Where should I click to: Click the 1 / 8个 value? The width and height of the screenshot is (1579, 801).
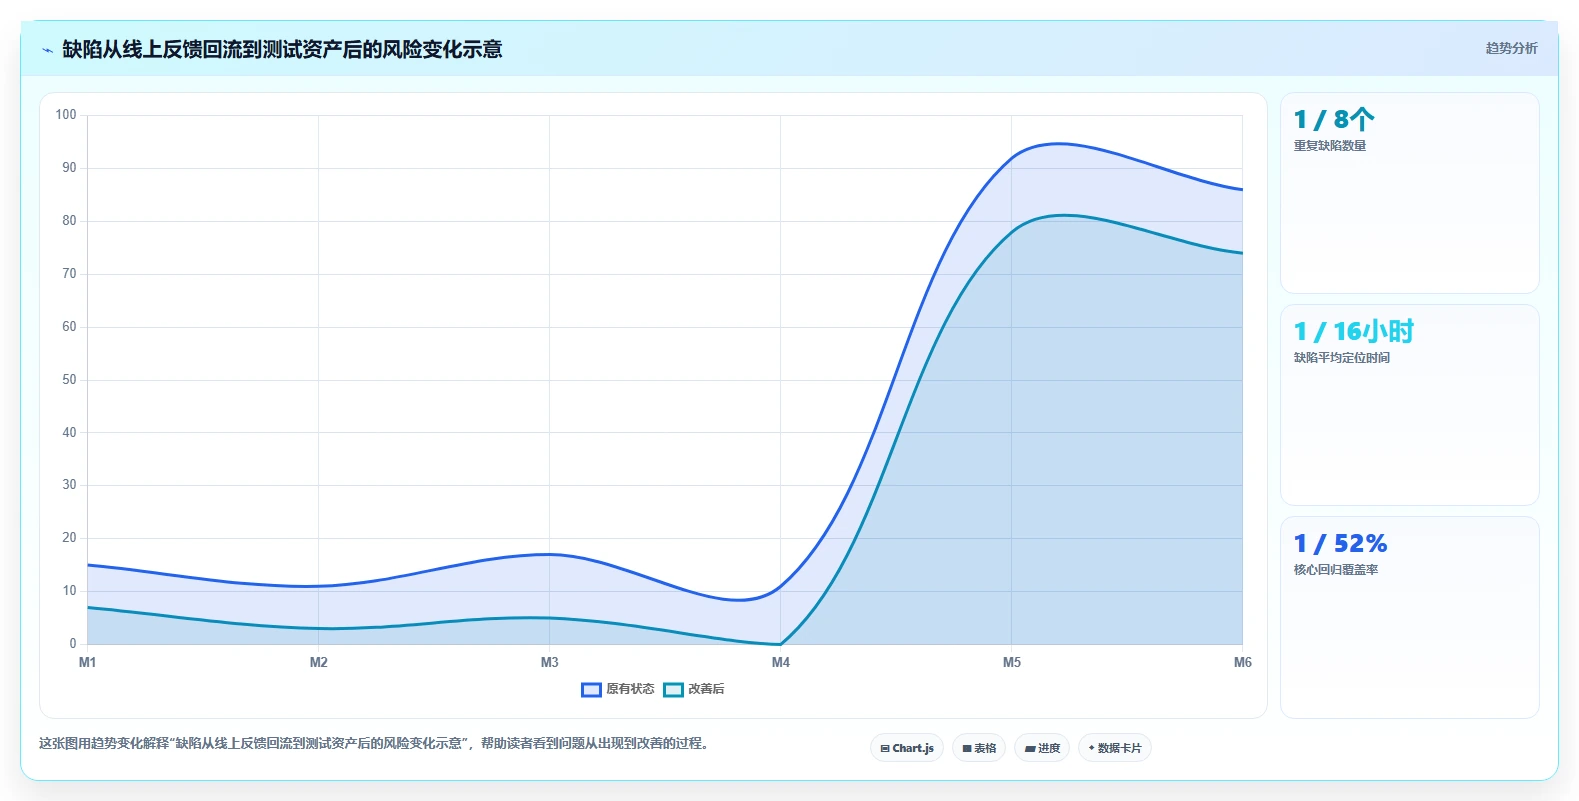[1334, 120]
